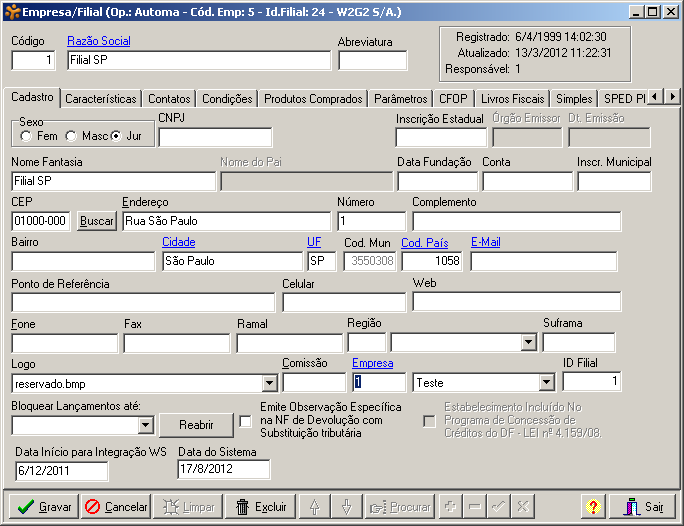
Task: Open the Logo dropdown arrow
Action: 270,383
